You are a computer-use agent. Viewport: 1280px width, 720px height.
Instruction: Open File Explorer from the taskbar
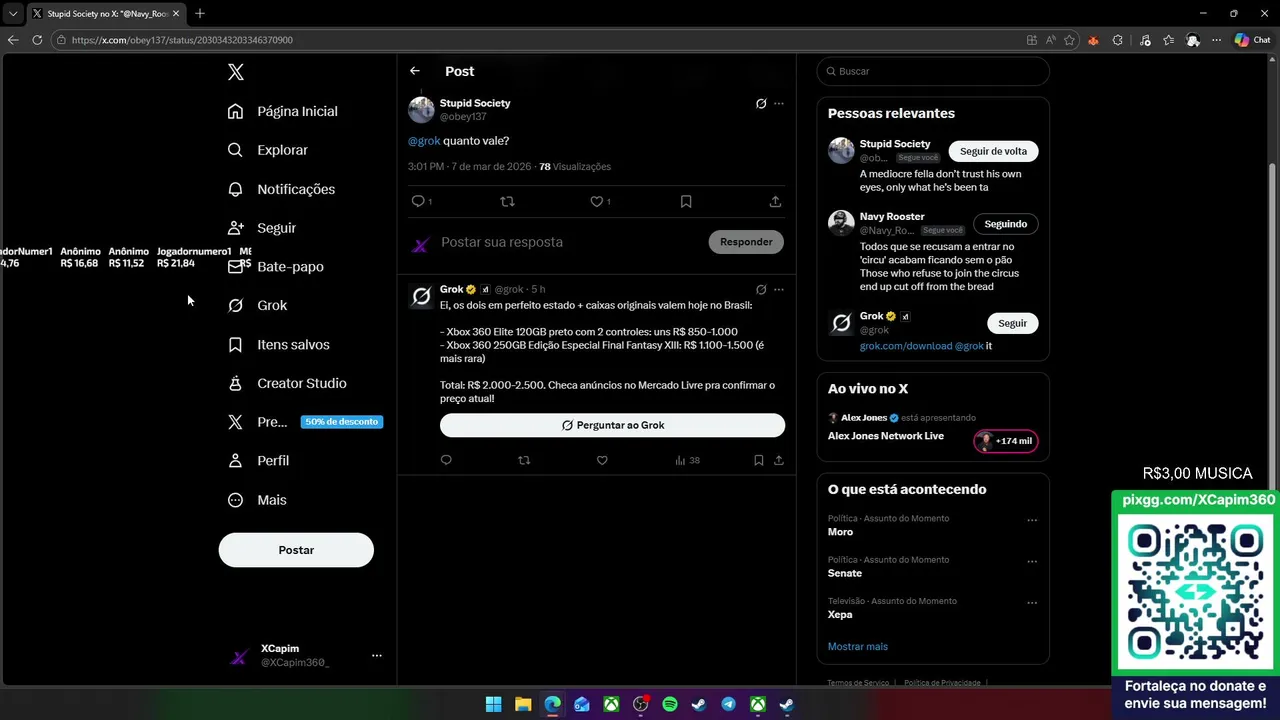pyautogui.click(x=523, y=704)
